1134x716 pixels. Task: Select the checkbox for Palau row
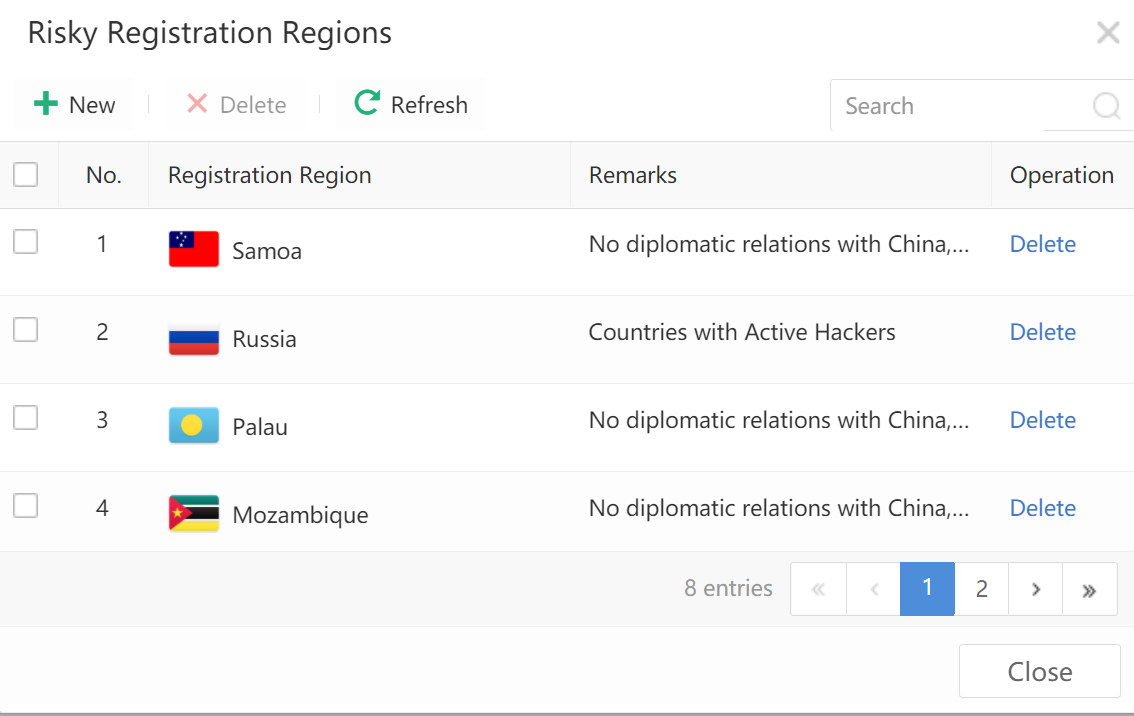[26, 418]
